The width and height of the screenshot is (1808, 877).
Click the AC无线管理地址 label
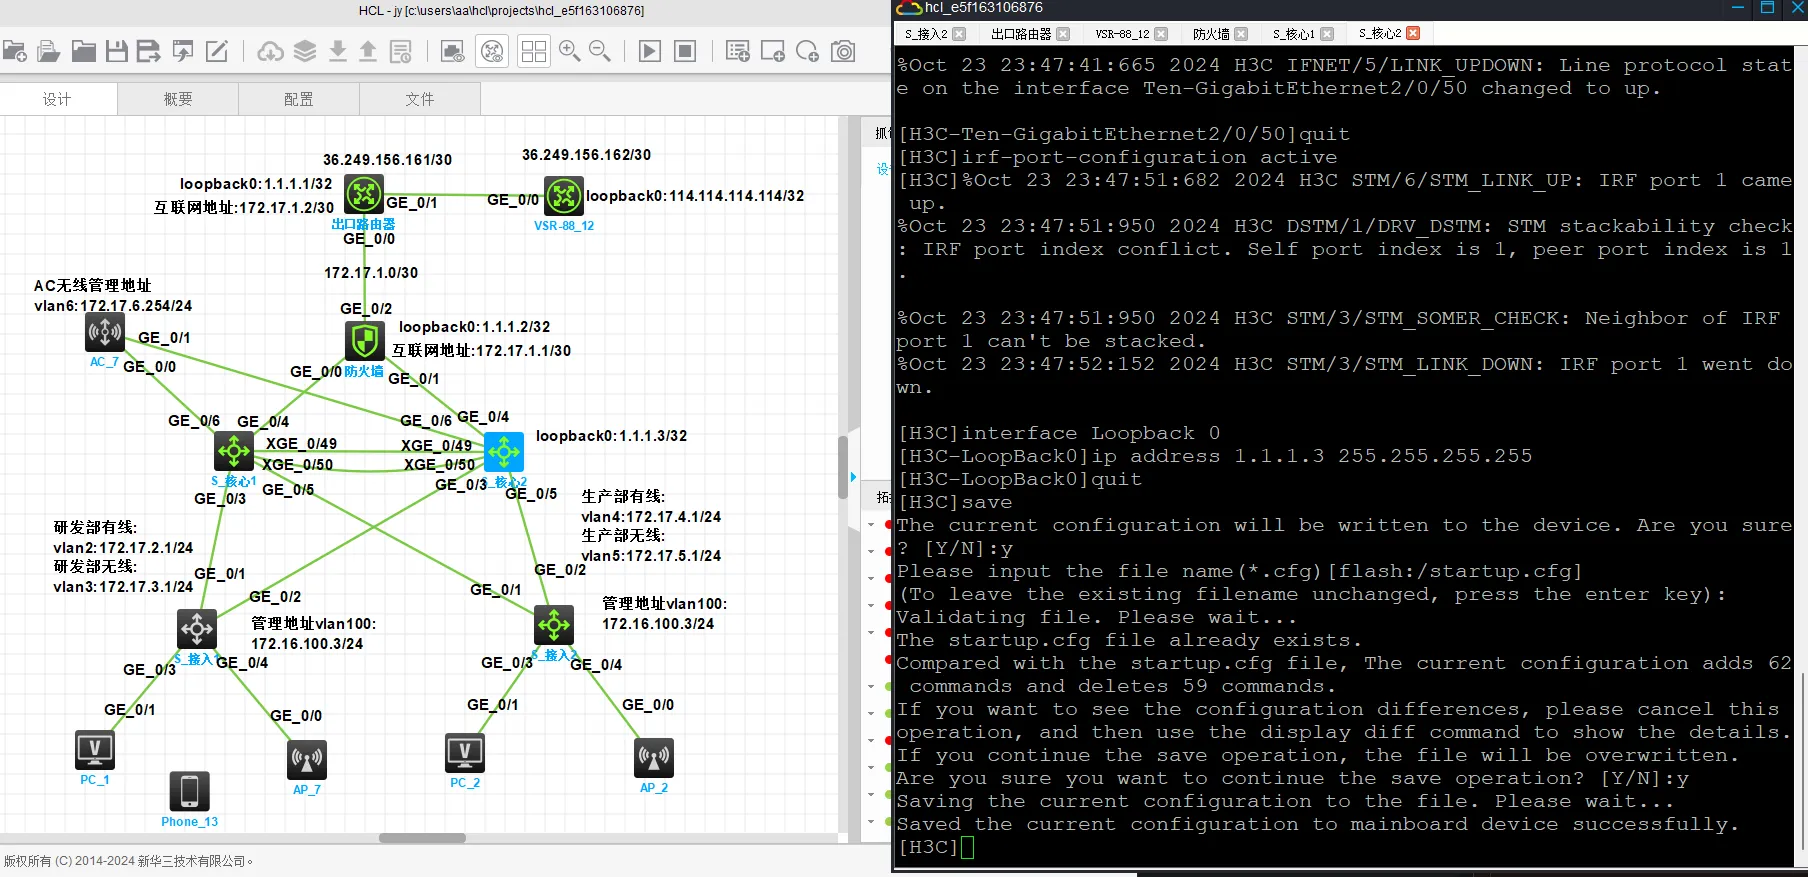point(93,286)
